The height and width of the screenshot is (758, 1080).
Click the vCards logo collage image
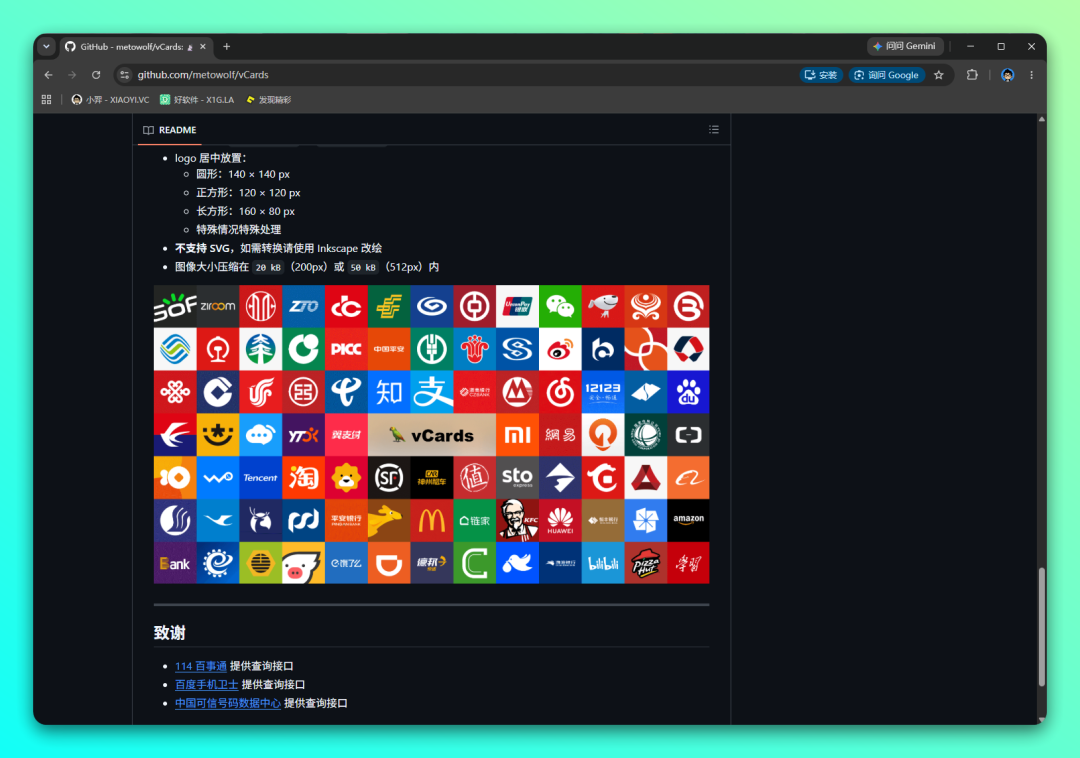pyautogui.click(x=431, y=434)
